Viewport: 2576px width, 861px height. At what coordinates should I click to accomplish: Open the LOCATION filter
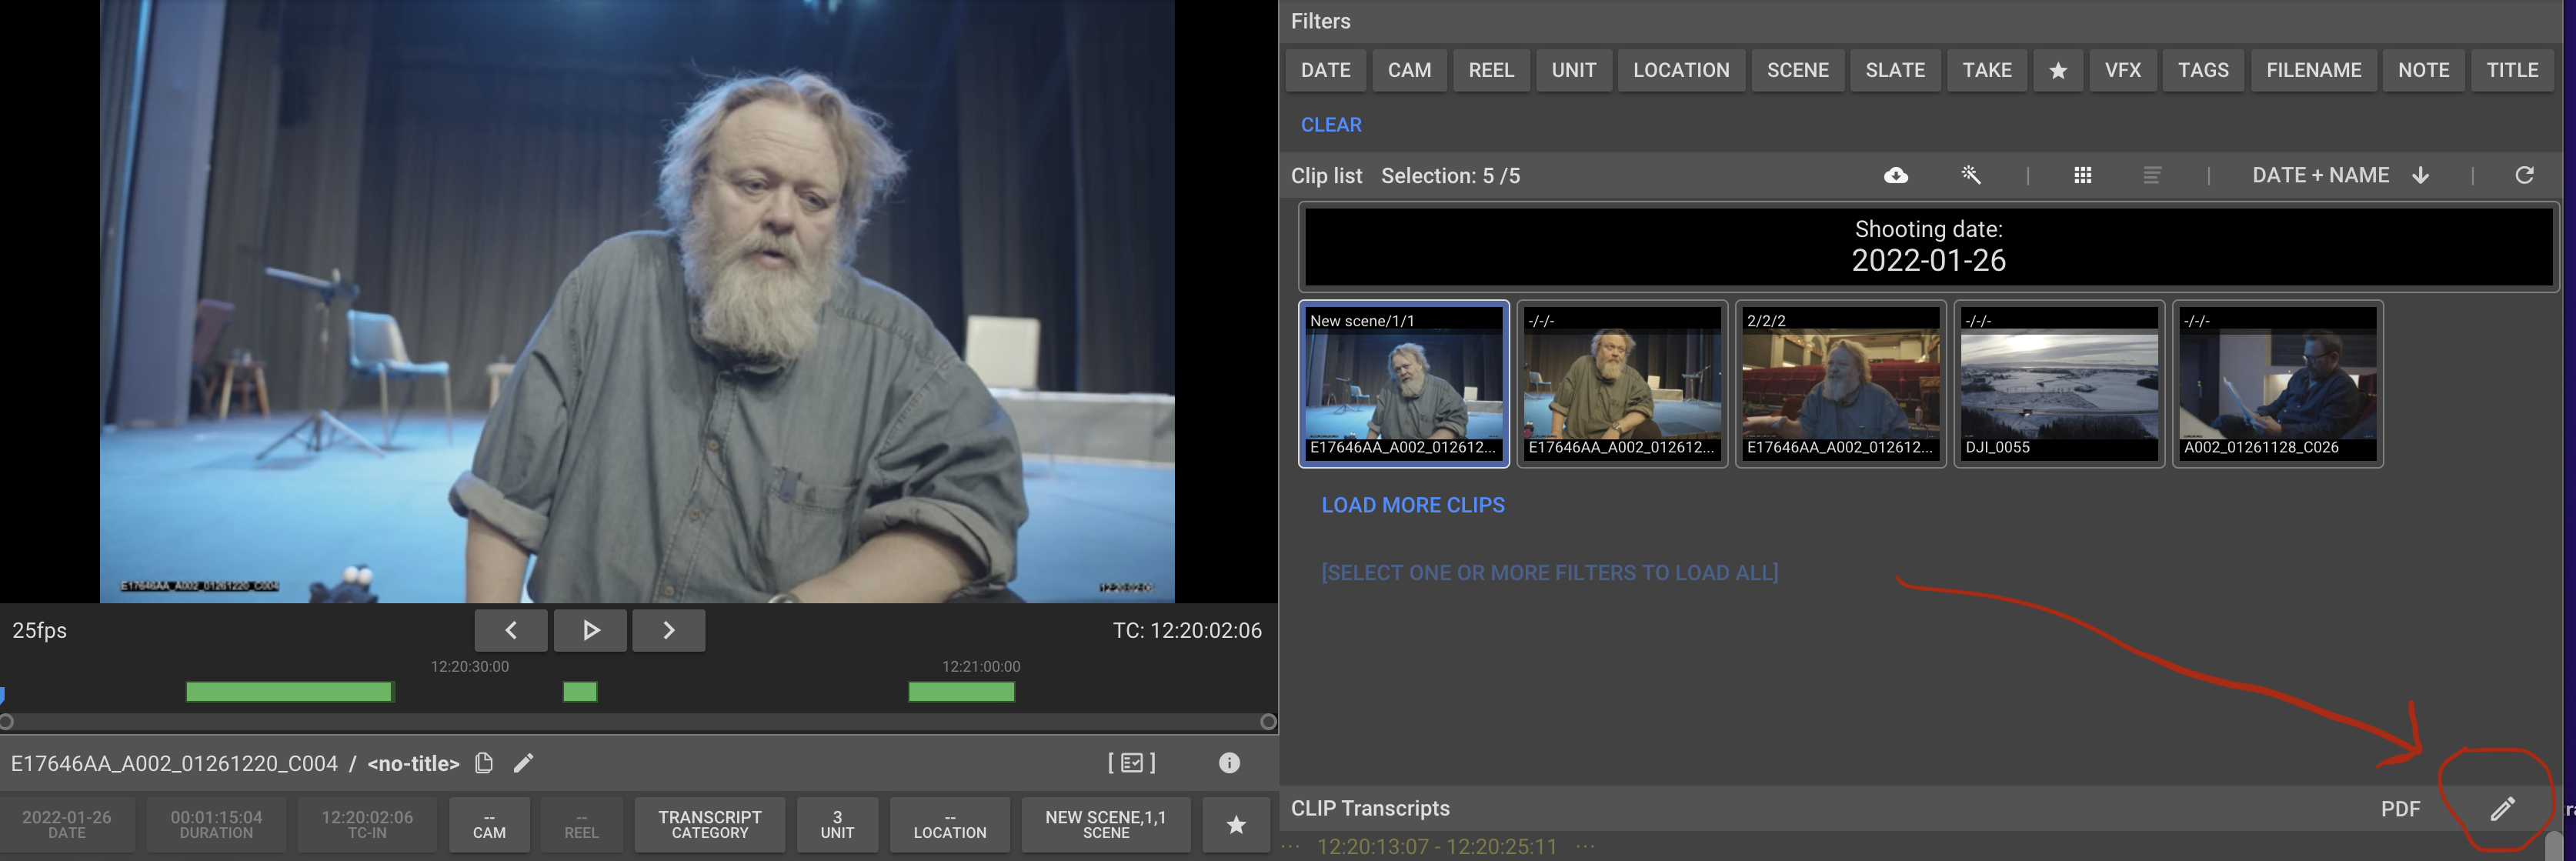[1680, 71]
